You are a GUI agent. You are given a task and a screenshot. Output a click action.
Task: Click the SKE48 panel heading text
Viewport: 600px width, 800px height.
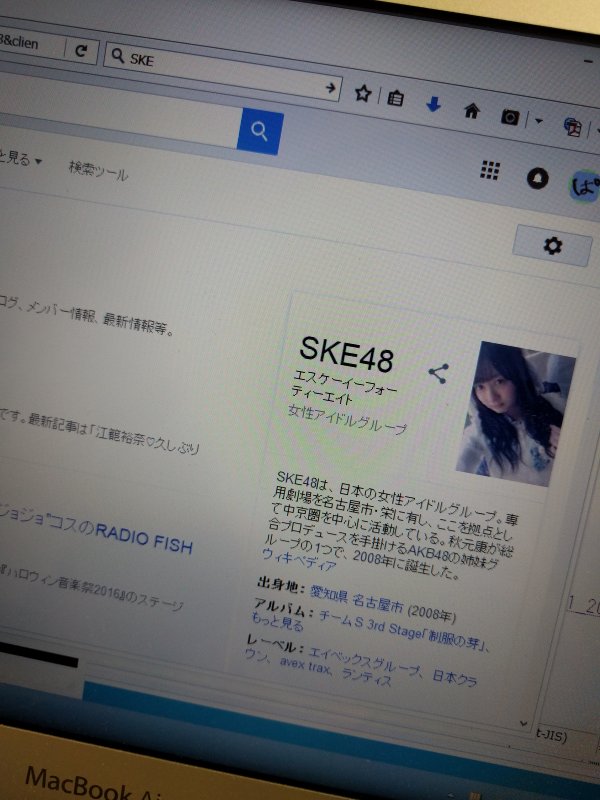coord(346,354)
